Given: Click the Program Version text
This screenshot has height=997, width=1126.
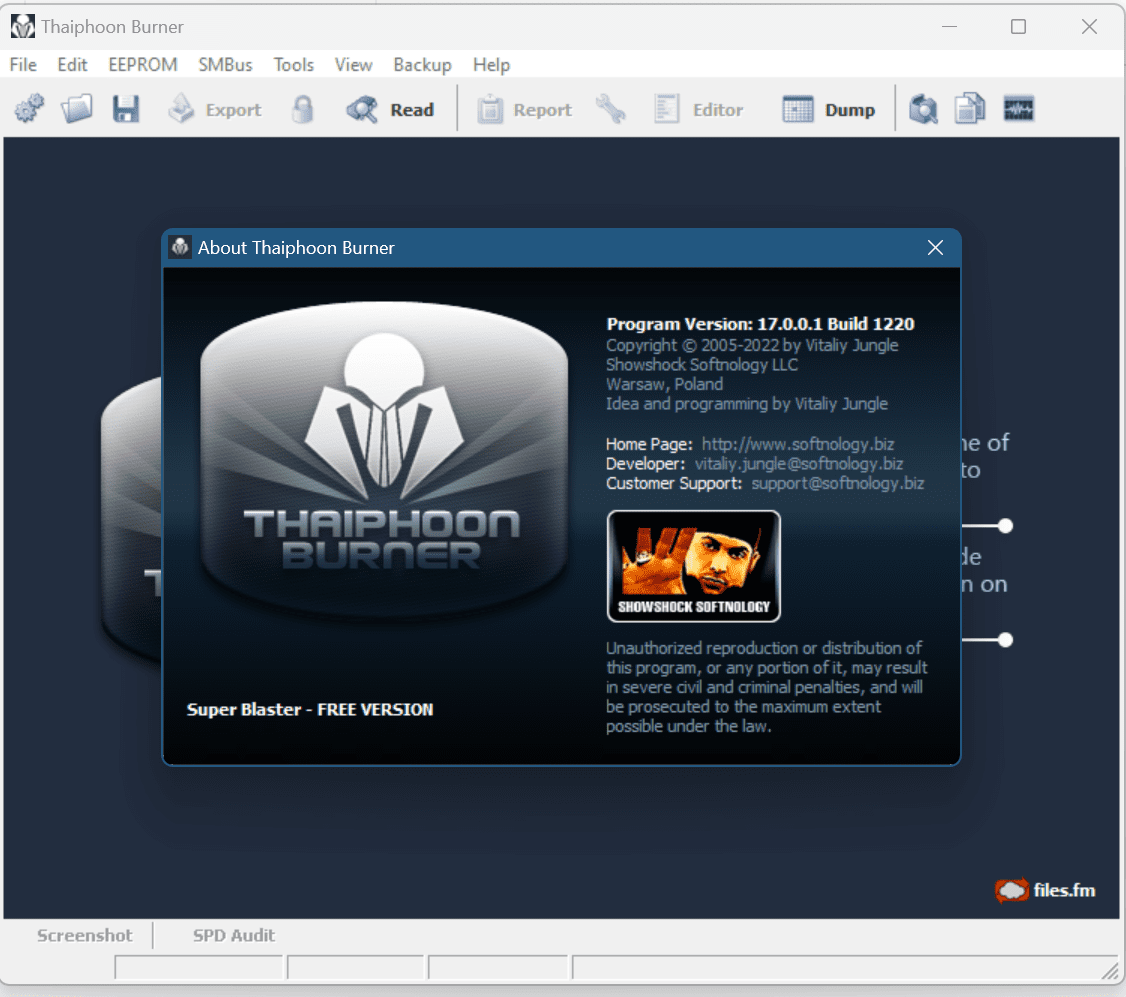Looking at the screenshot, I should [x=760, y=324].
